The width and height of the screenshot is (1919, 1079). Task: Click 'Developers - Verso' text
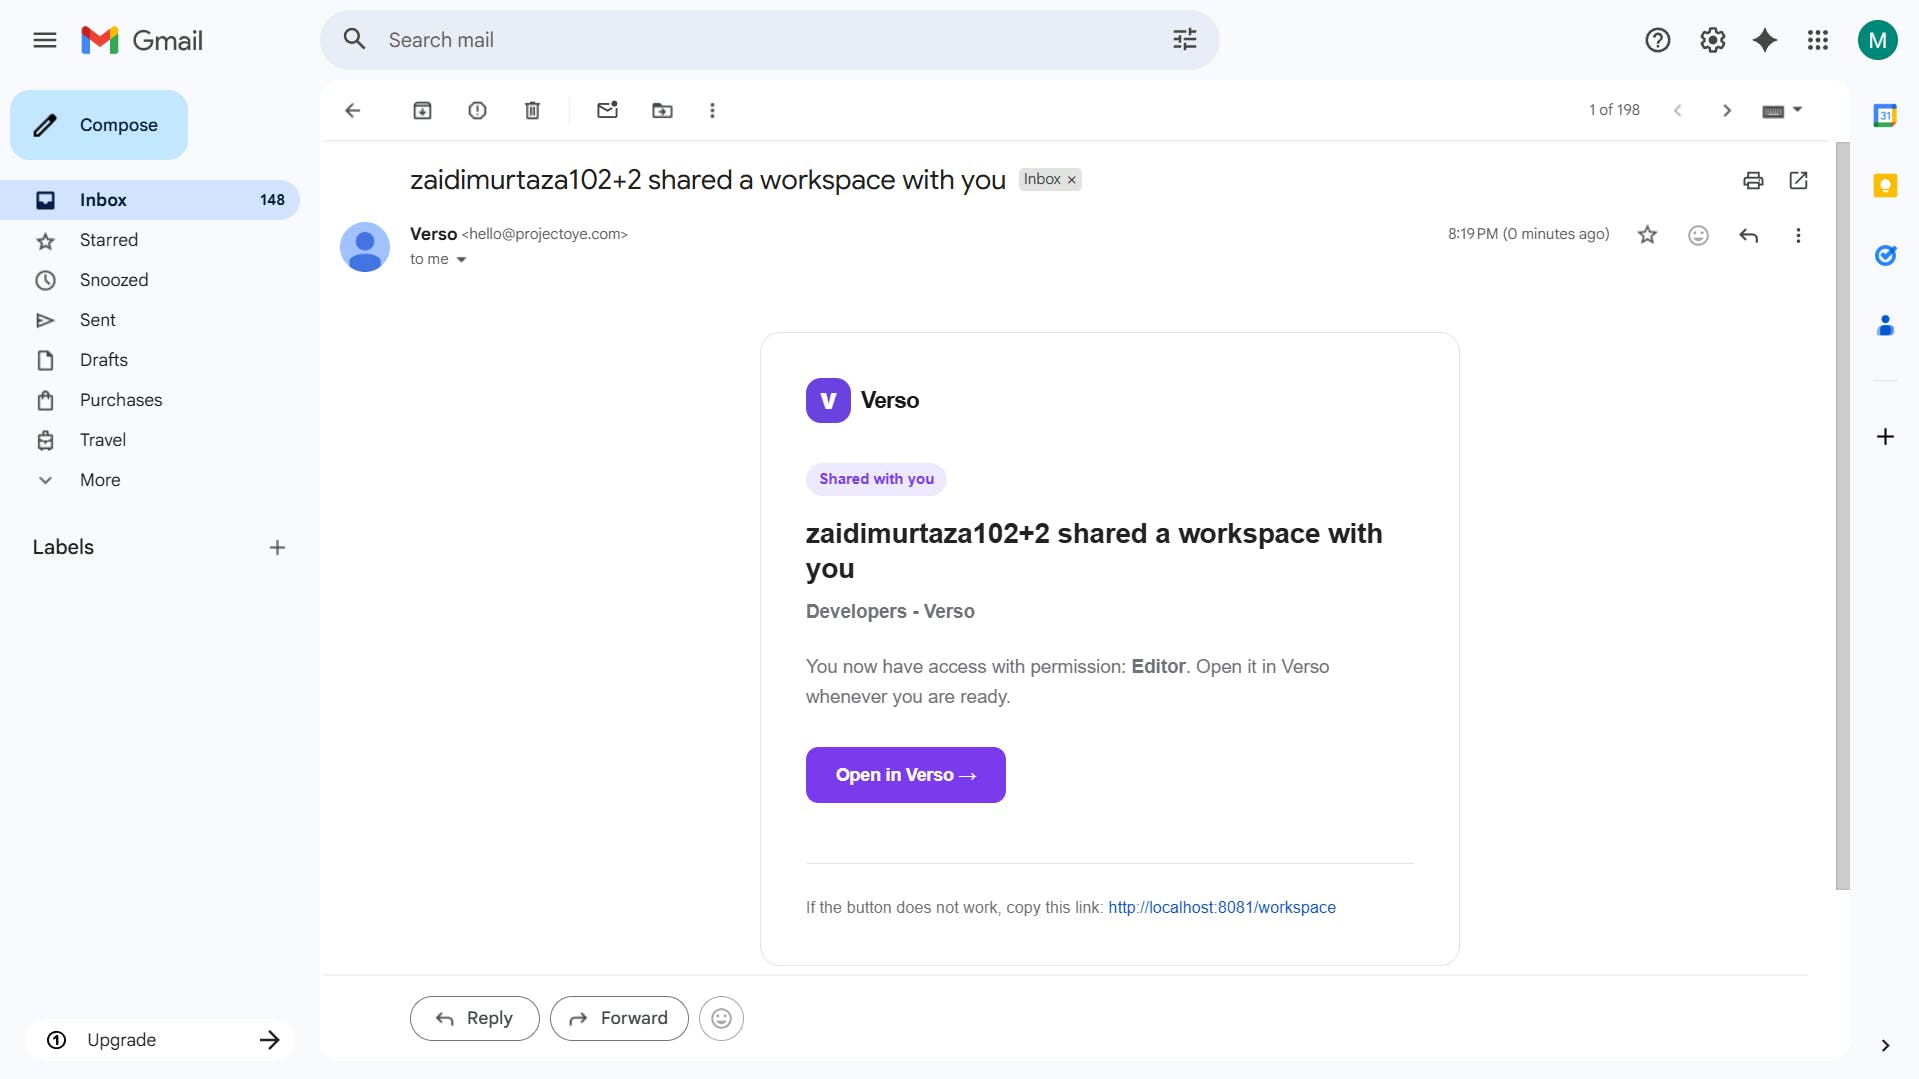click(x=890, y=611)
